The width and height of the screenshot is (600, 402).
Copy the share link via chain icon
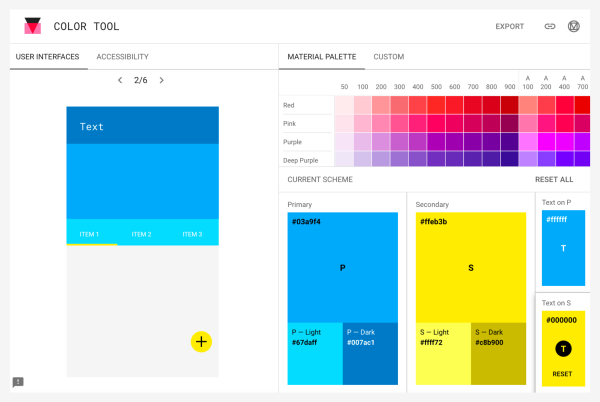click(550, 26)
